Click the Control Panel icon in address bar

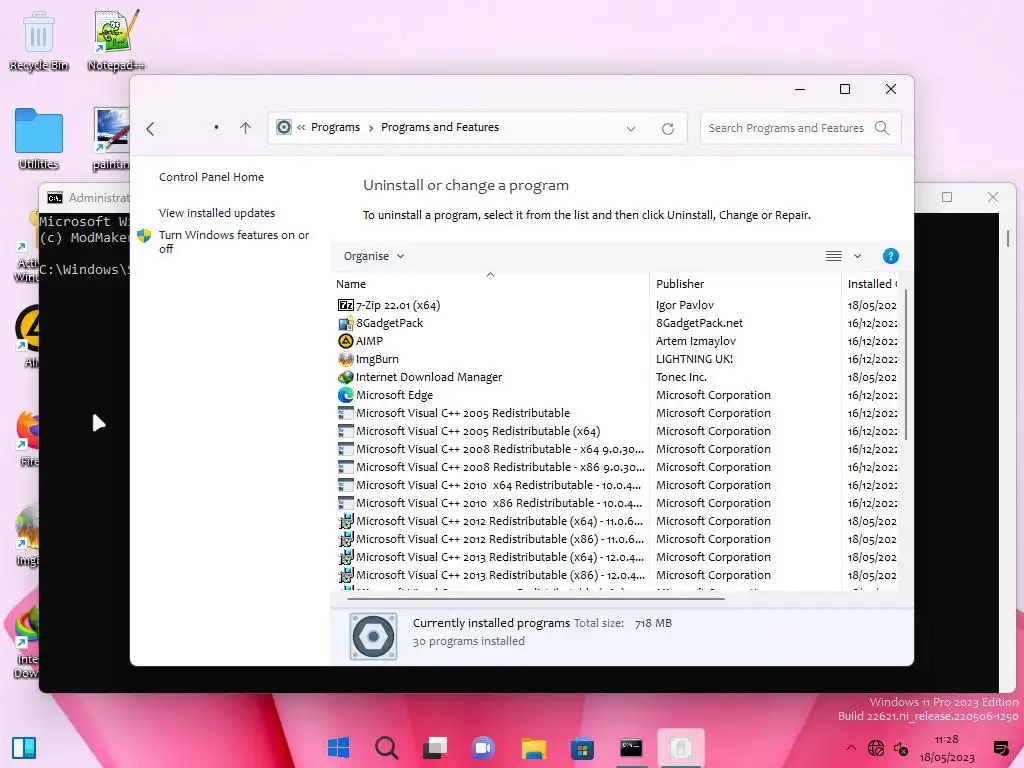(283, 127)
